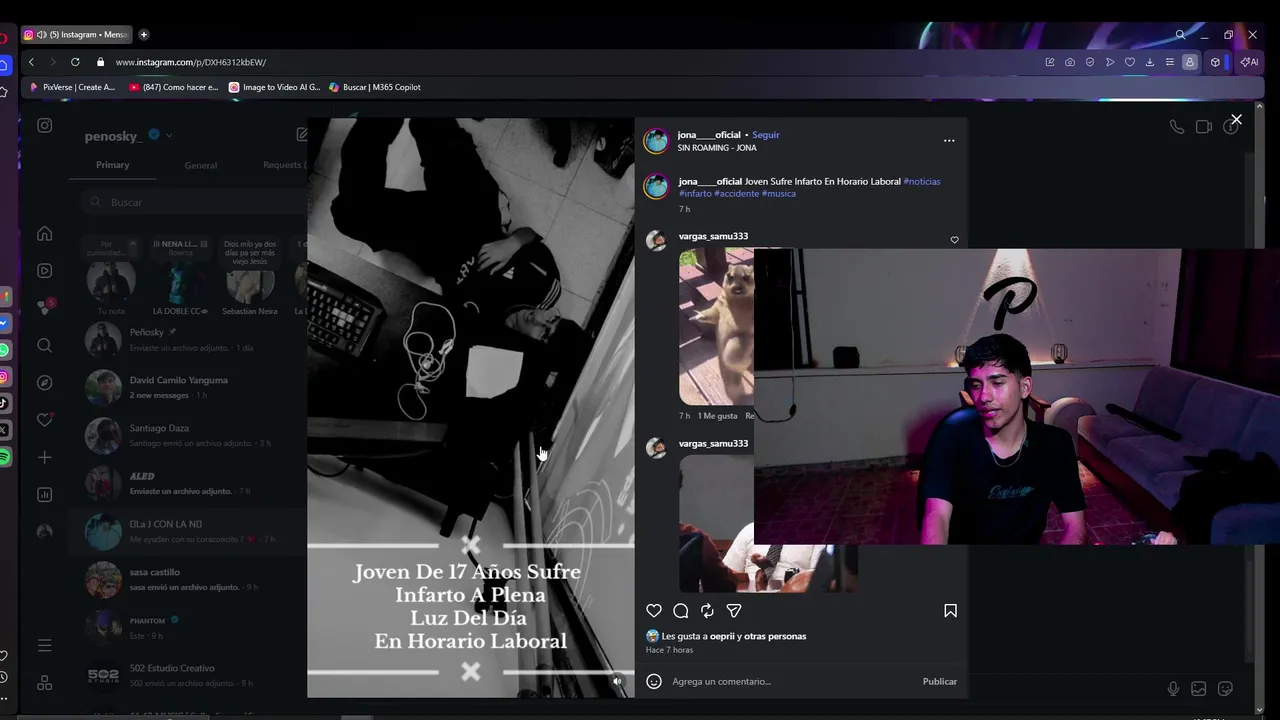Open the David Camilo Yanguma conversation

[x=188, y=387]
